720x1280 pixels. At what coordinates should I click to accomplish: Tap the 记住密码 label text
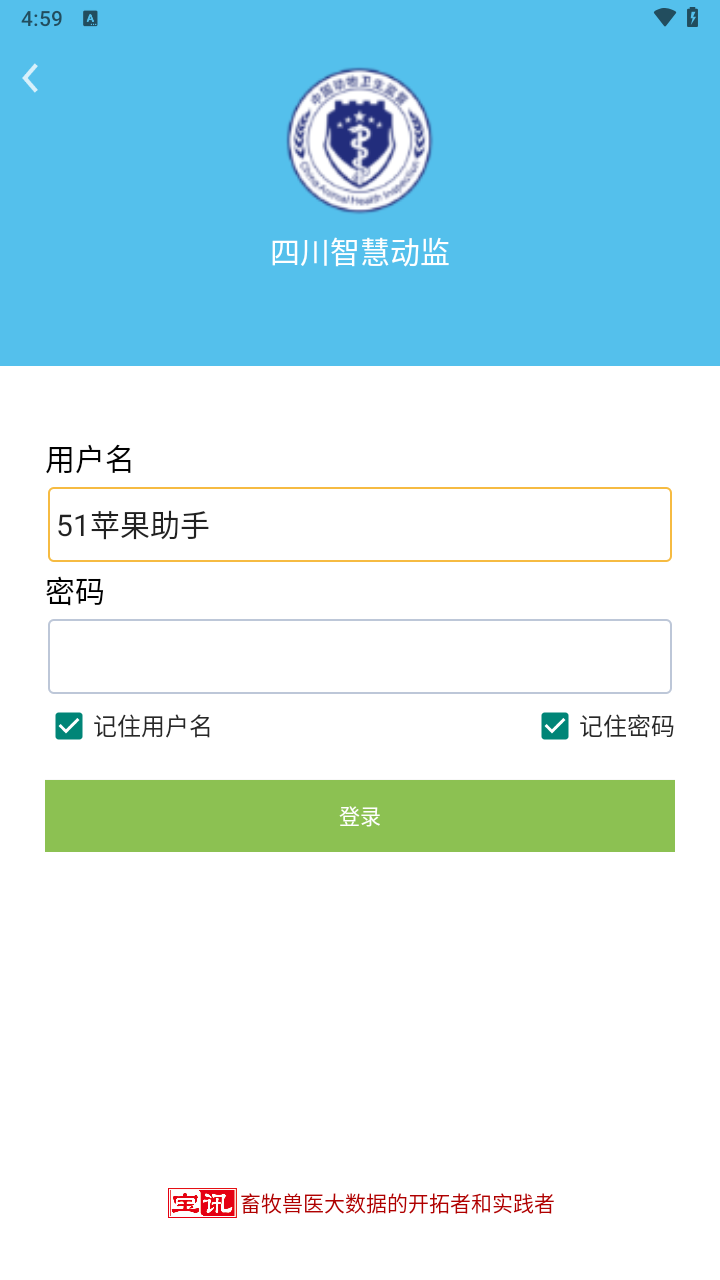coord(627,727)
